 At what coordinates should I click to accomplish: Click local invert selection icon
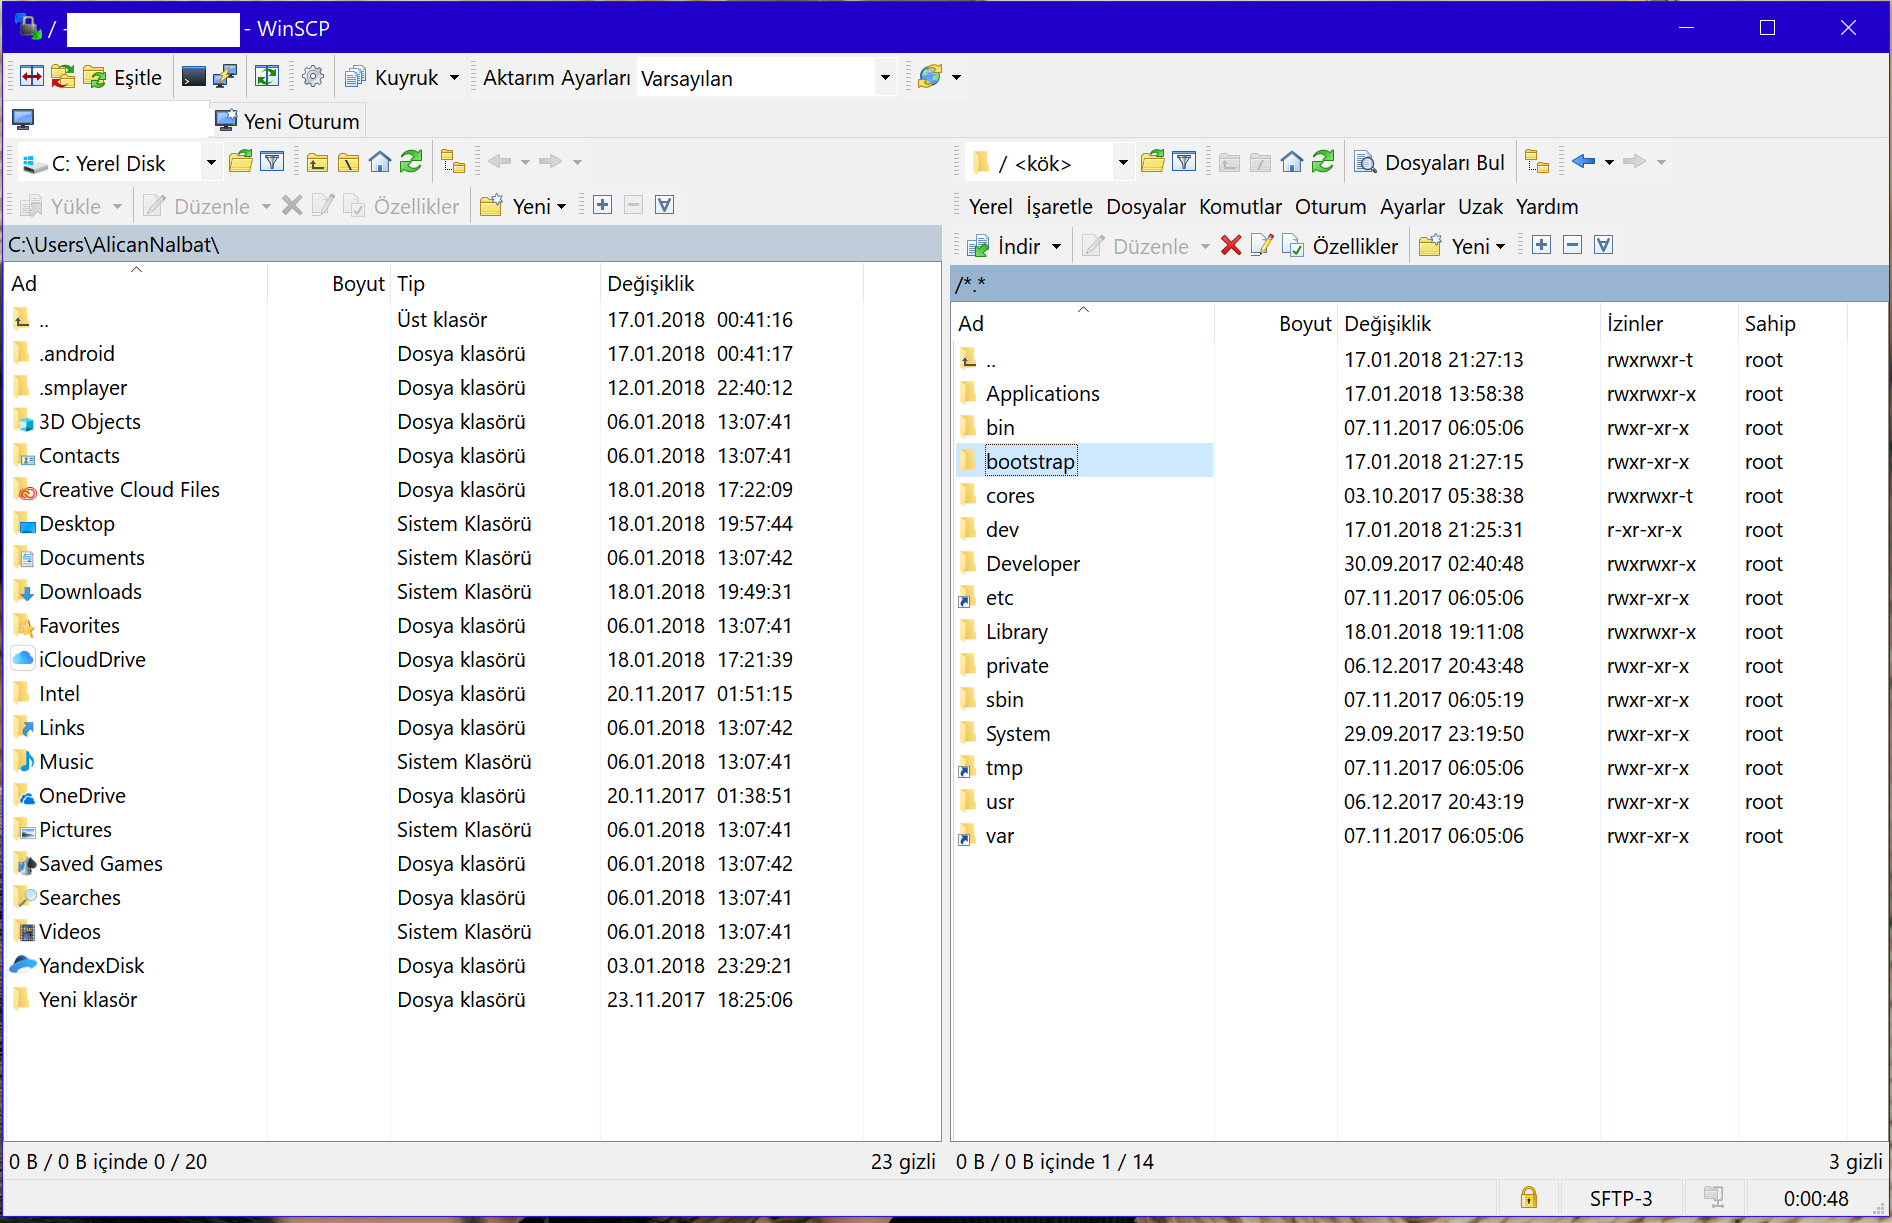[664, 205]
